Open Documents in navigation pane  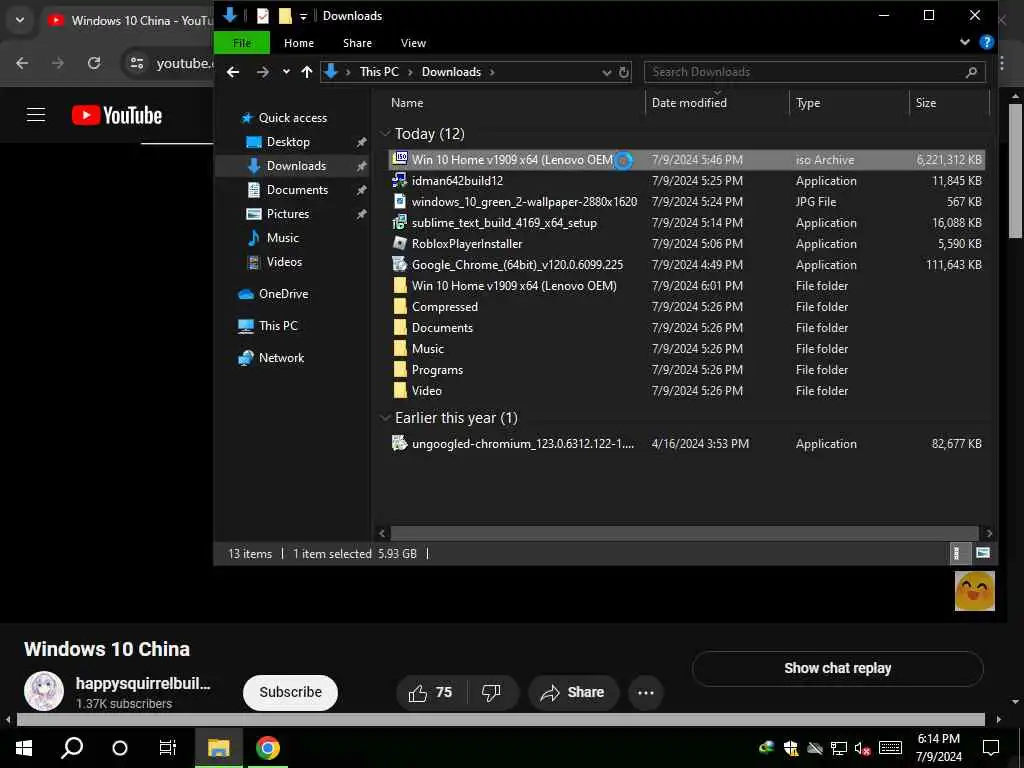[x=297, y=190]
